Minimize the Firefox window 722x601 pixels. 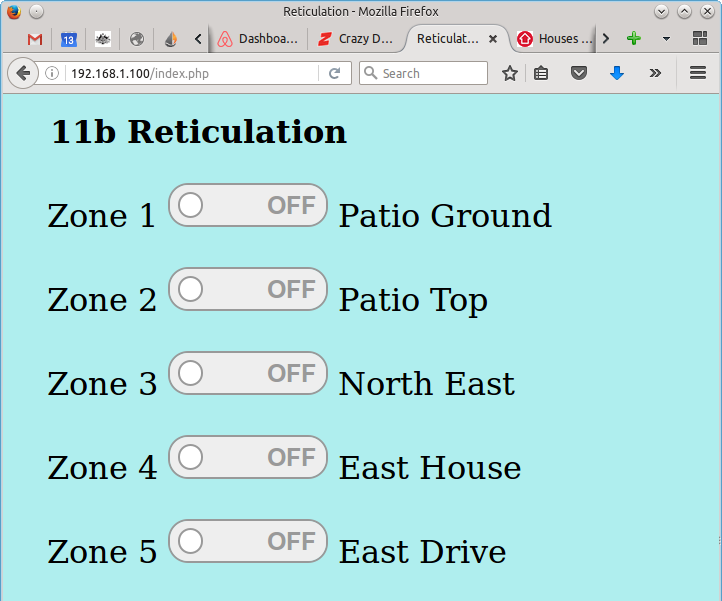coord(661,12)
